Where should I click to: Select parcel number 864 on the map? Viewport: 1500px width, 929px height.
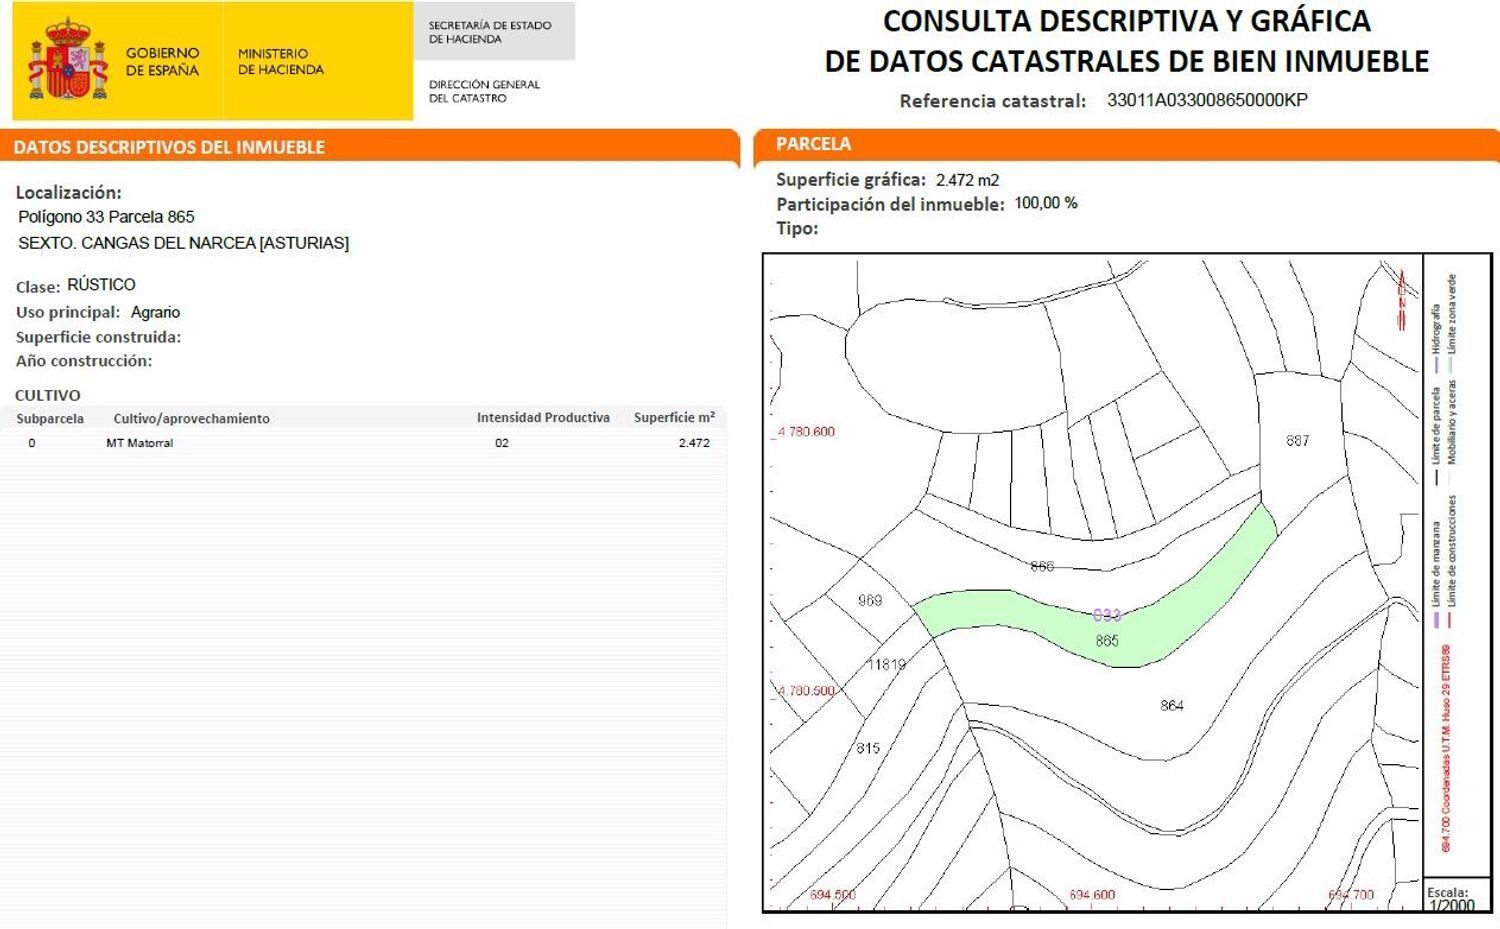click(1172, 705)
